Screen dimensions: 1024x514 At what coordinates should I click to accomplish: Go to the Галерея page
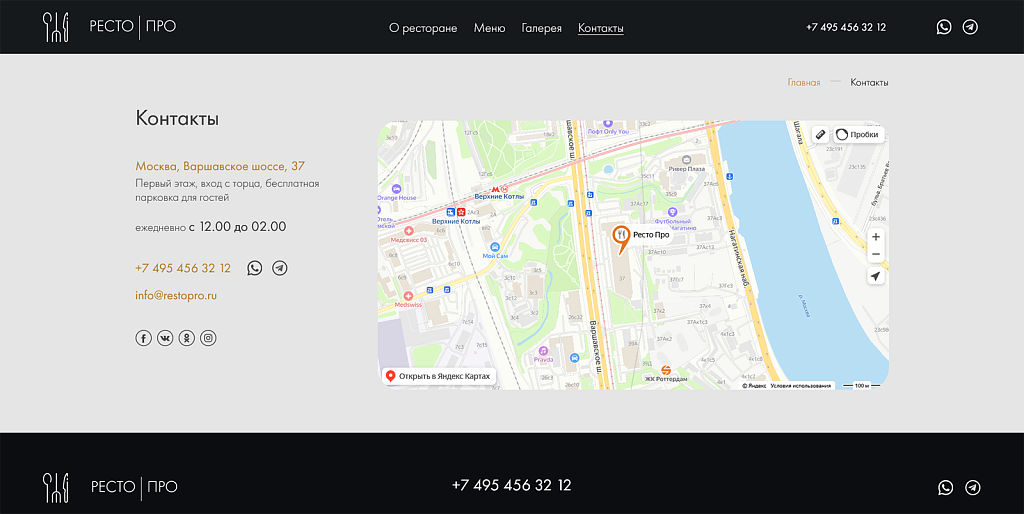click(x=541, y=28)
